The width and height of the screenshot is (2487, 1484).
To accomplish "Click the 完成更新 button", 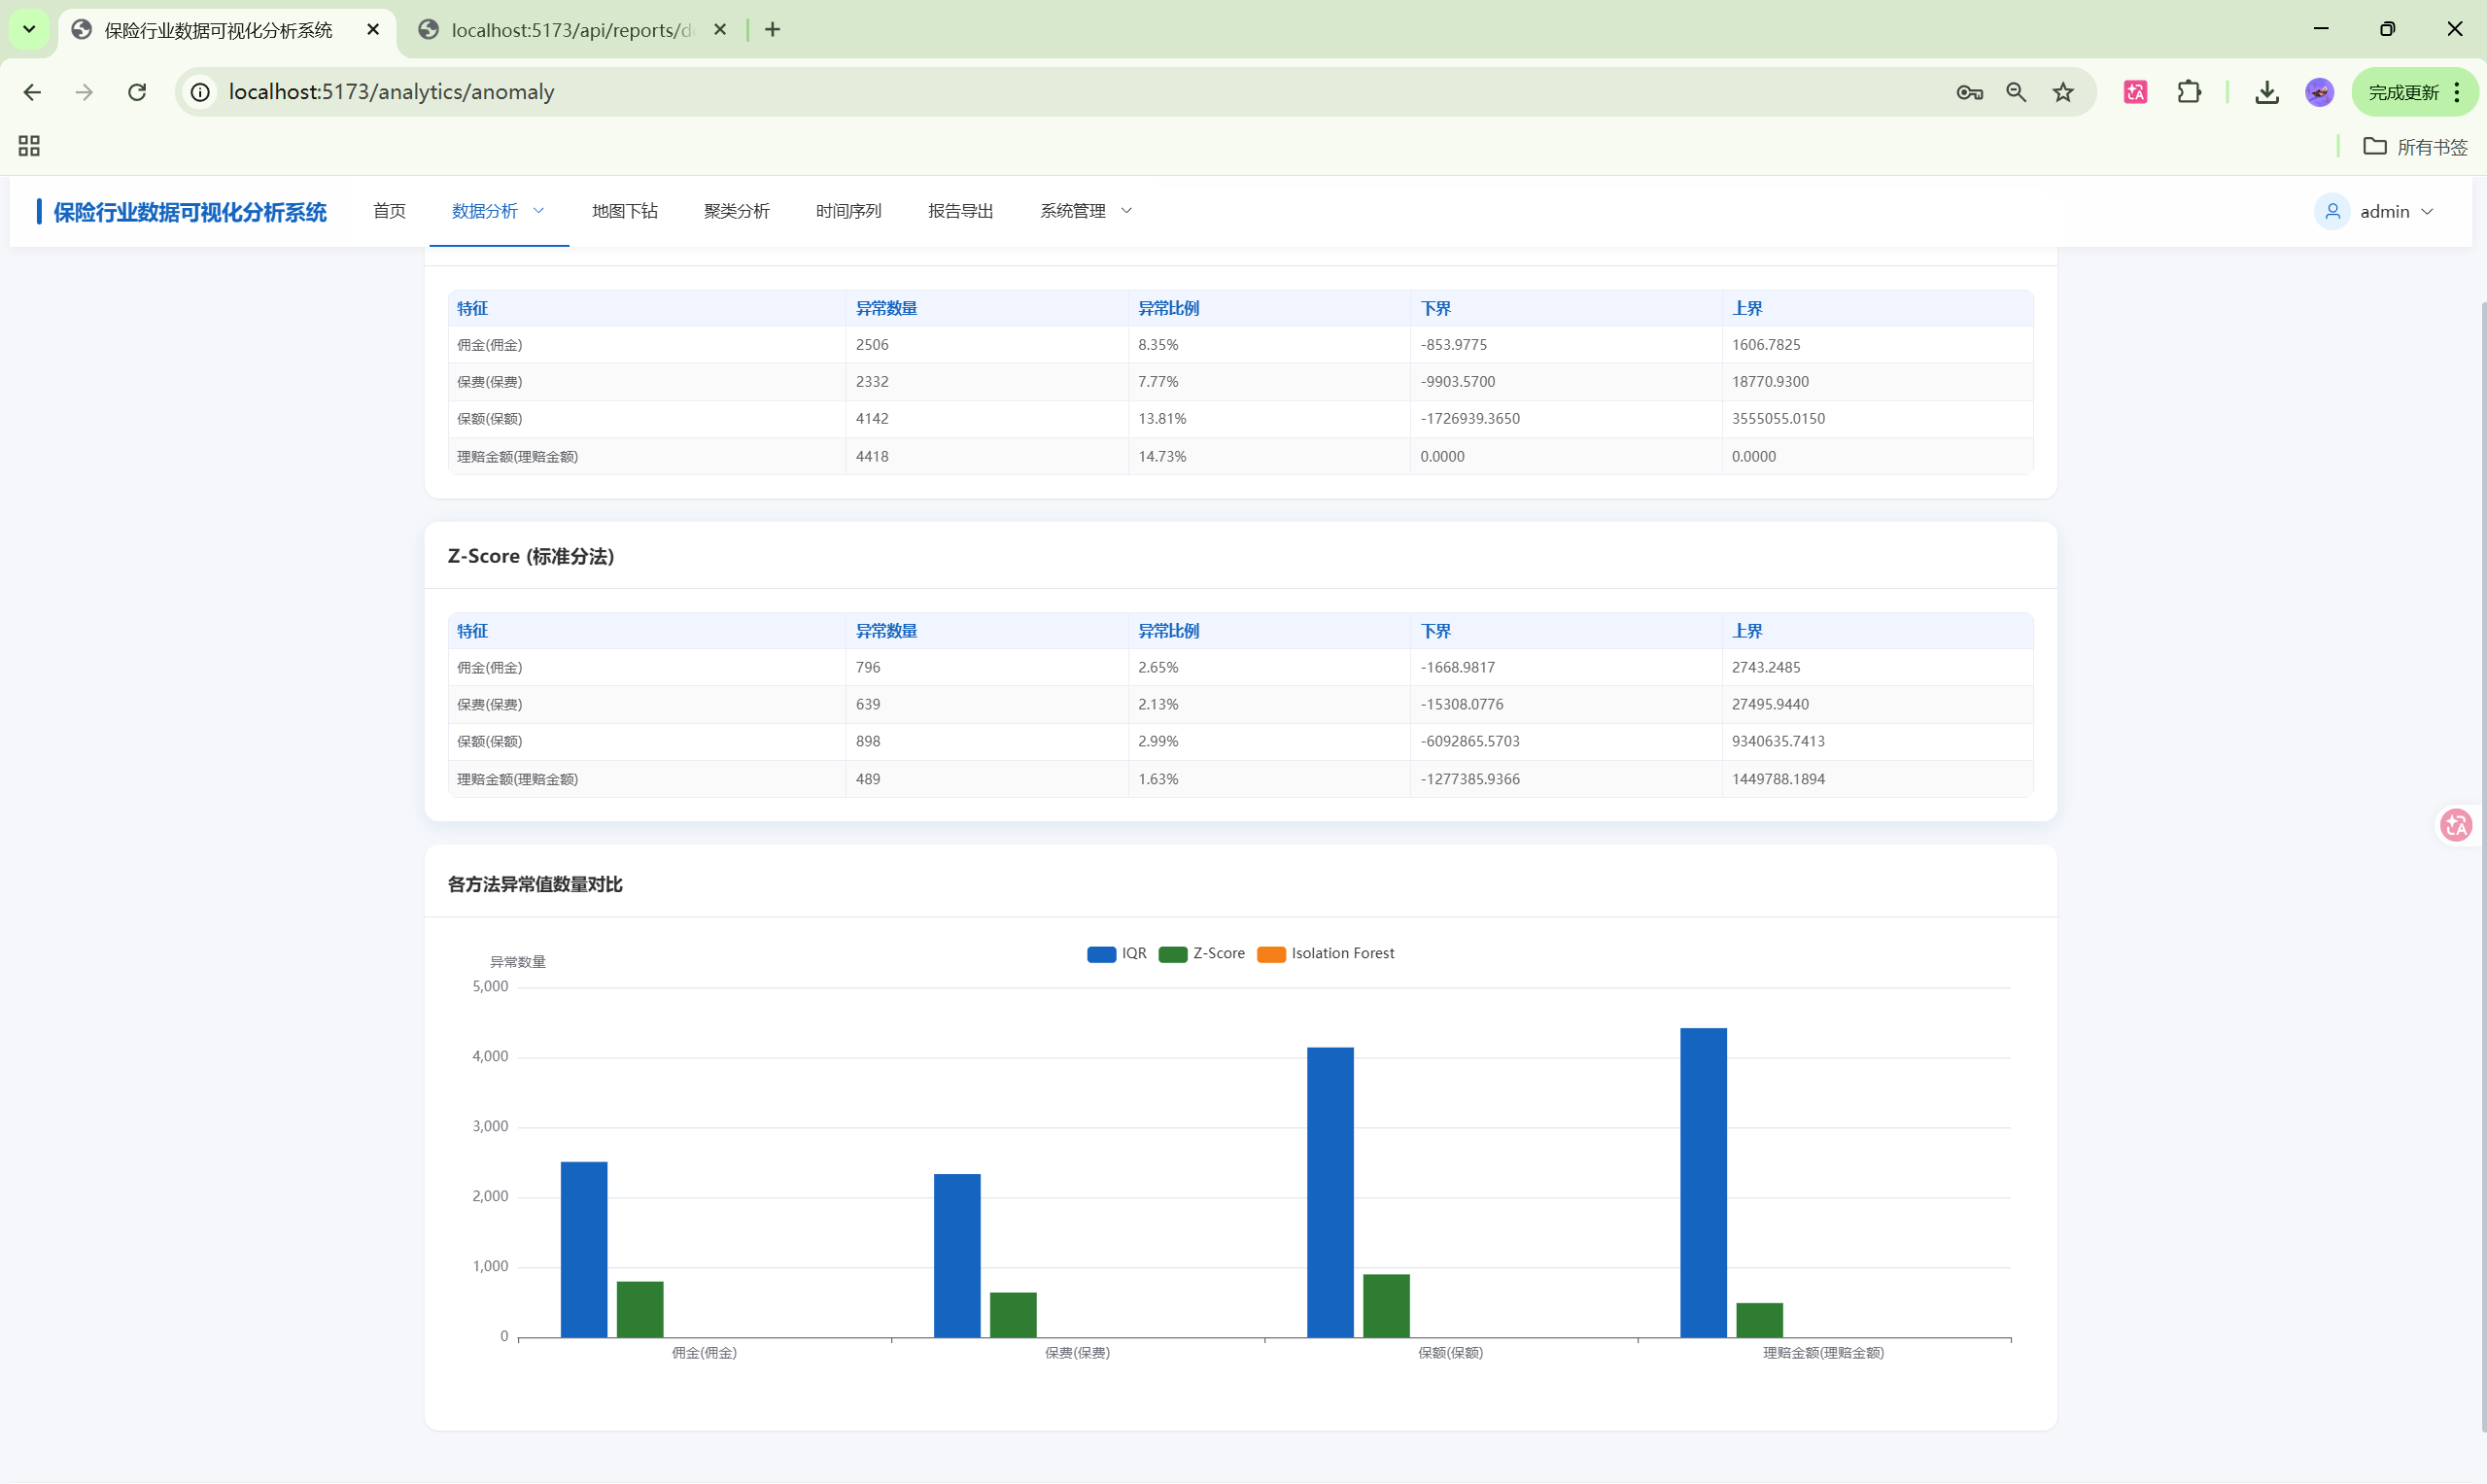I will (x=2403, y=92).
